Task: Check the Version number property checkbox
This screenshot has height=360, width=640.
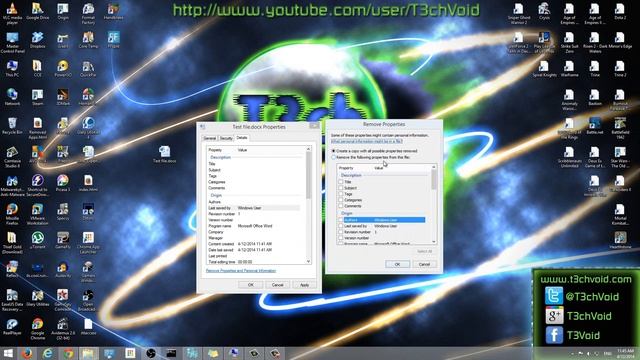Action: click(x=340, y=238)
